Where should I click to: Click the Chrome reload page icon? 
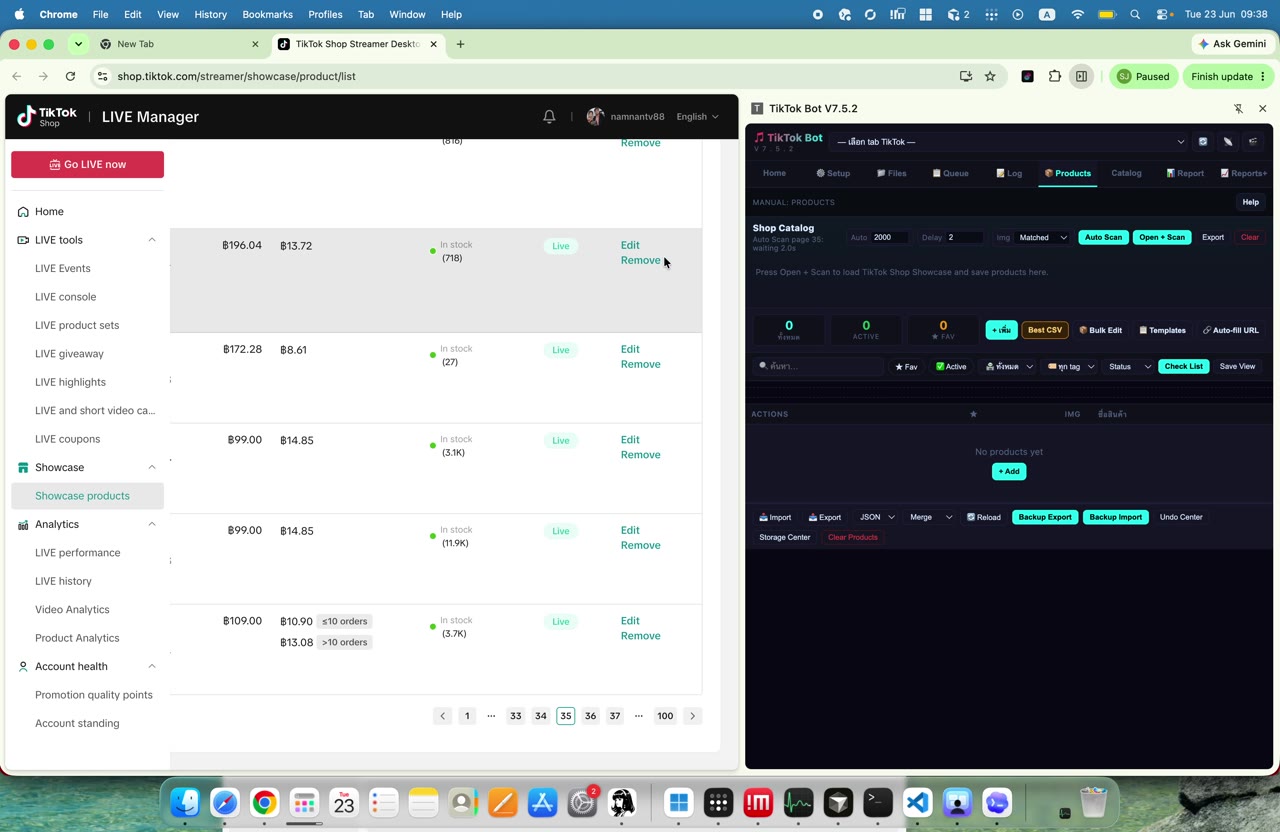coord(70,76)
